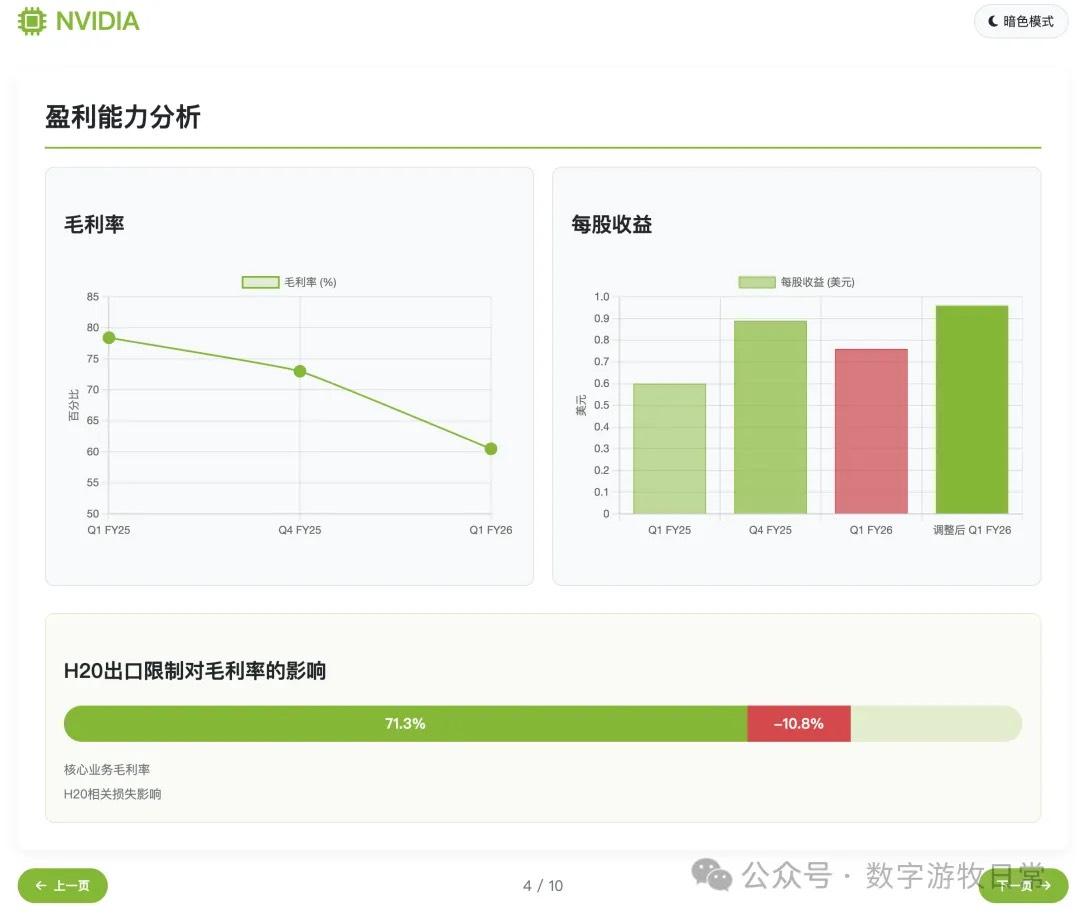1080x919 pixels.
Task: Click the Q4 FY25 data point on the line chart
Action: pyautogui.click(x=300, y=371)
